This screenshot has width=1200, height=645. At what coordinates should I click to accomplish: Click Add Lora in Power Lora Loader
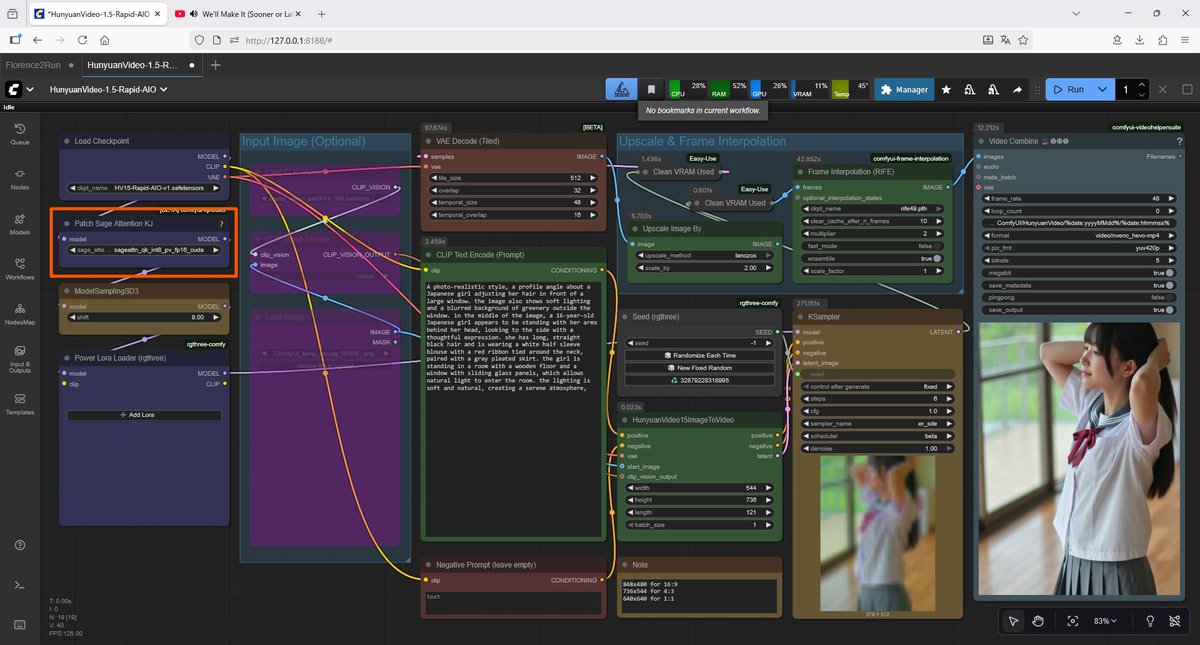(144, 415)
